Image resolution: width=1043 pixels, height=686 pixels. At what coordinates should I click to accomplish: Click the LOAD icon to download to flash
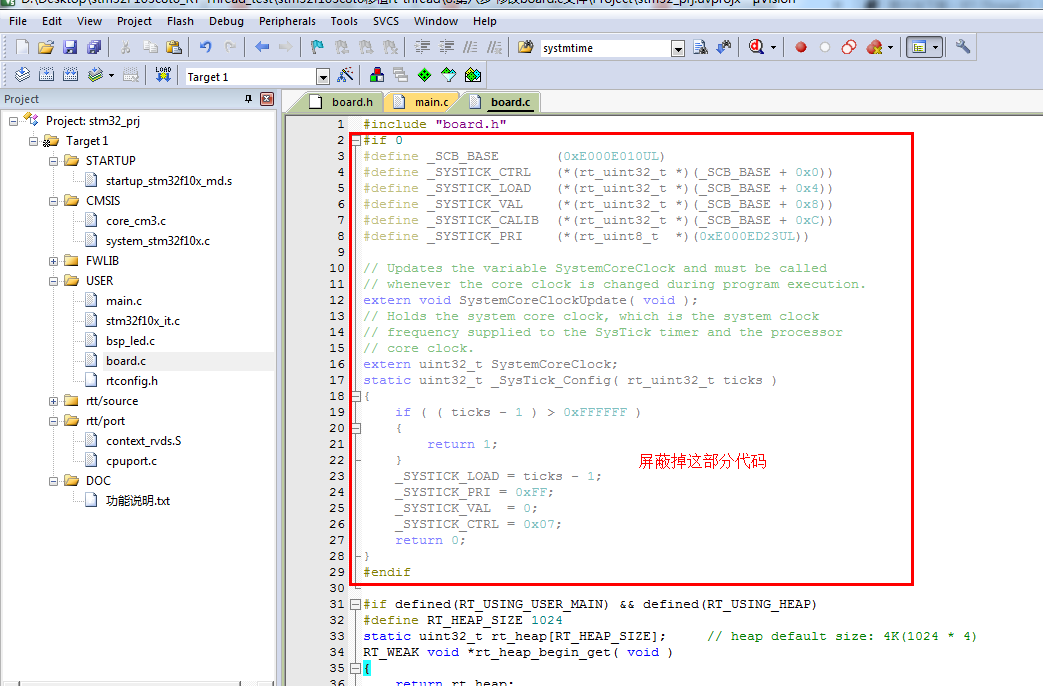point(162,74)
